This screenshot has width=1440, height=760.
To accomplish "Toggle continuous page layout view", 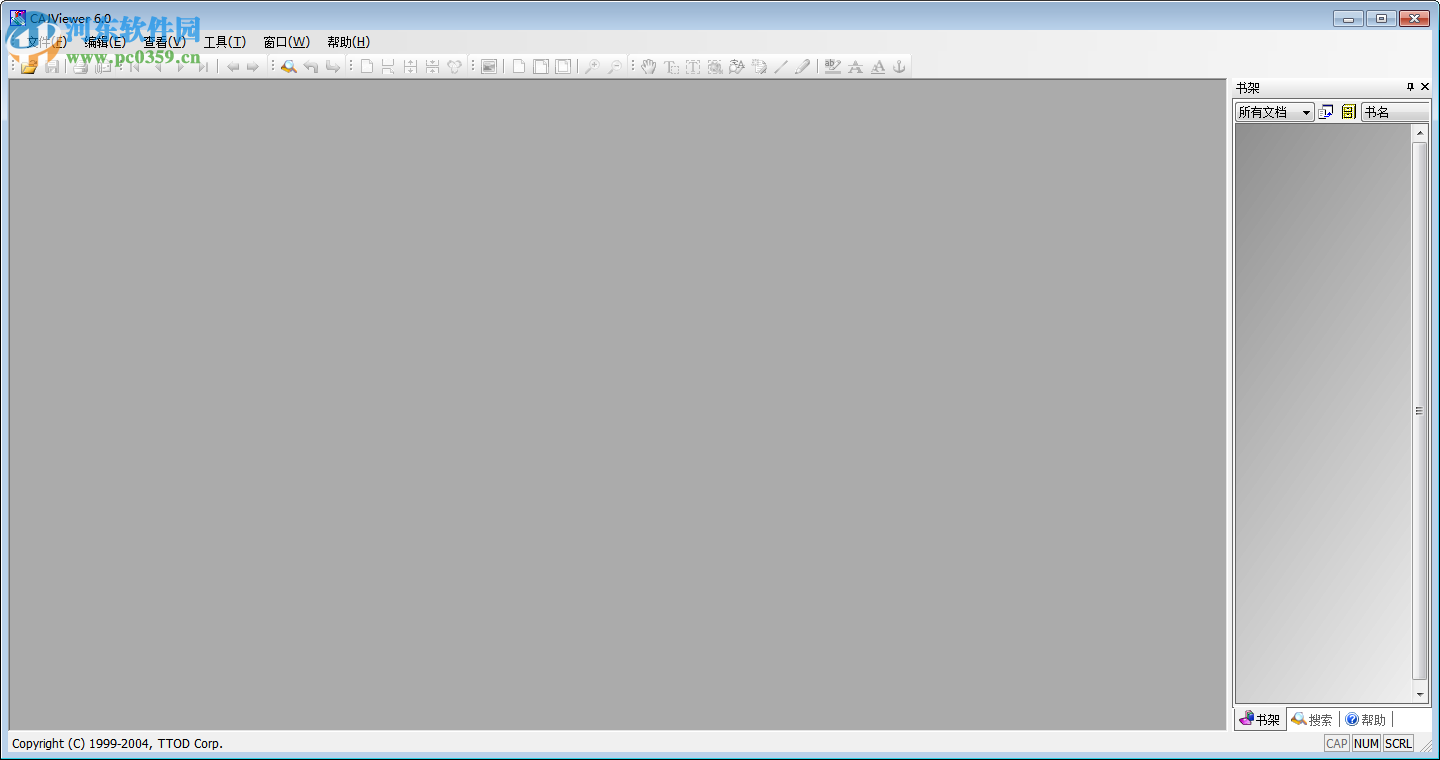I will coord(541,66).
